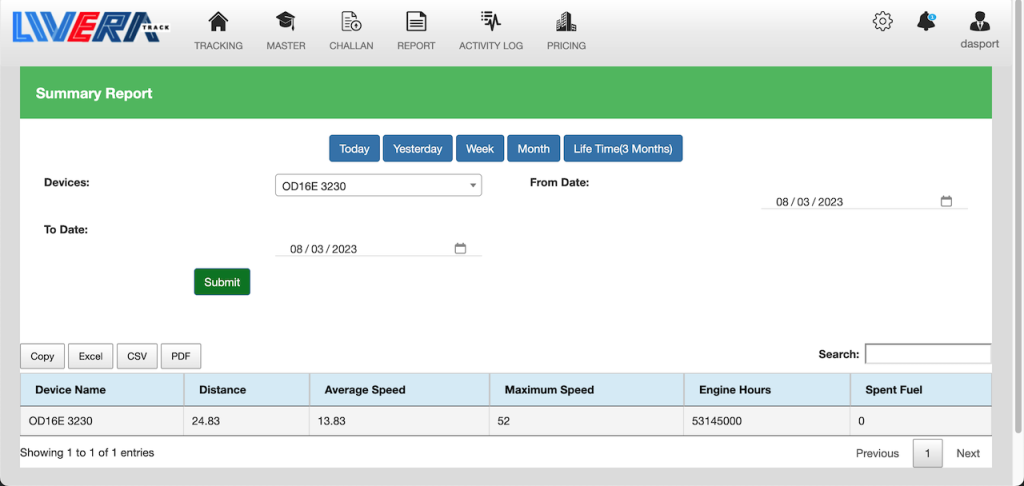Select the Today range filter
This screenshot has width=1024, height=486.
pyautogui.click(x=354, y=149)
